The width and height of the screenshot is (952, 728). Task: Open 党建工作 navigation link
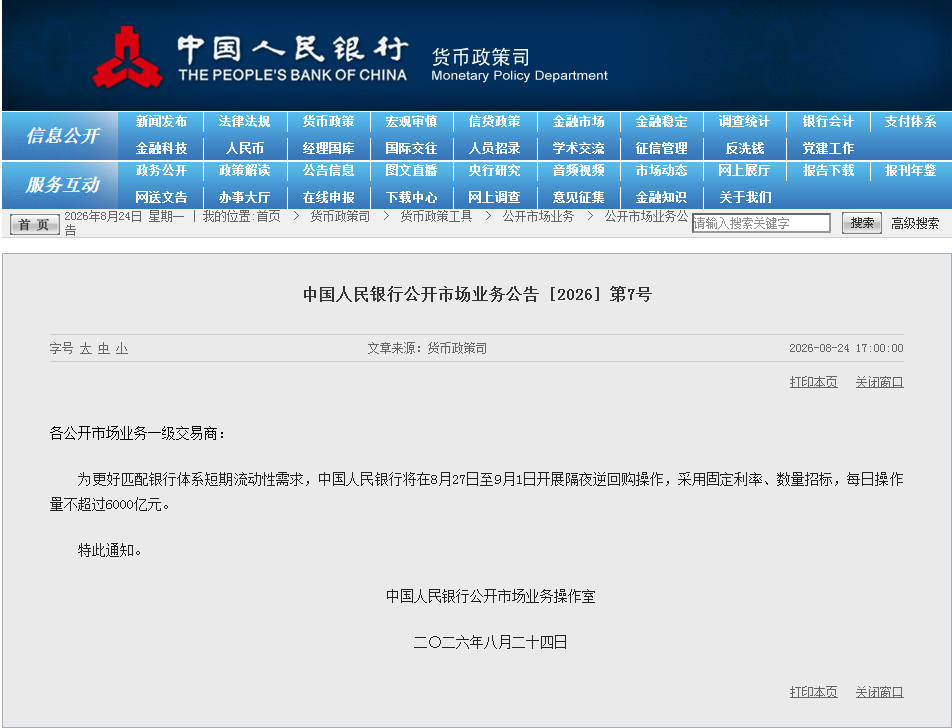click(828, 148)
